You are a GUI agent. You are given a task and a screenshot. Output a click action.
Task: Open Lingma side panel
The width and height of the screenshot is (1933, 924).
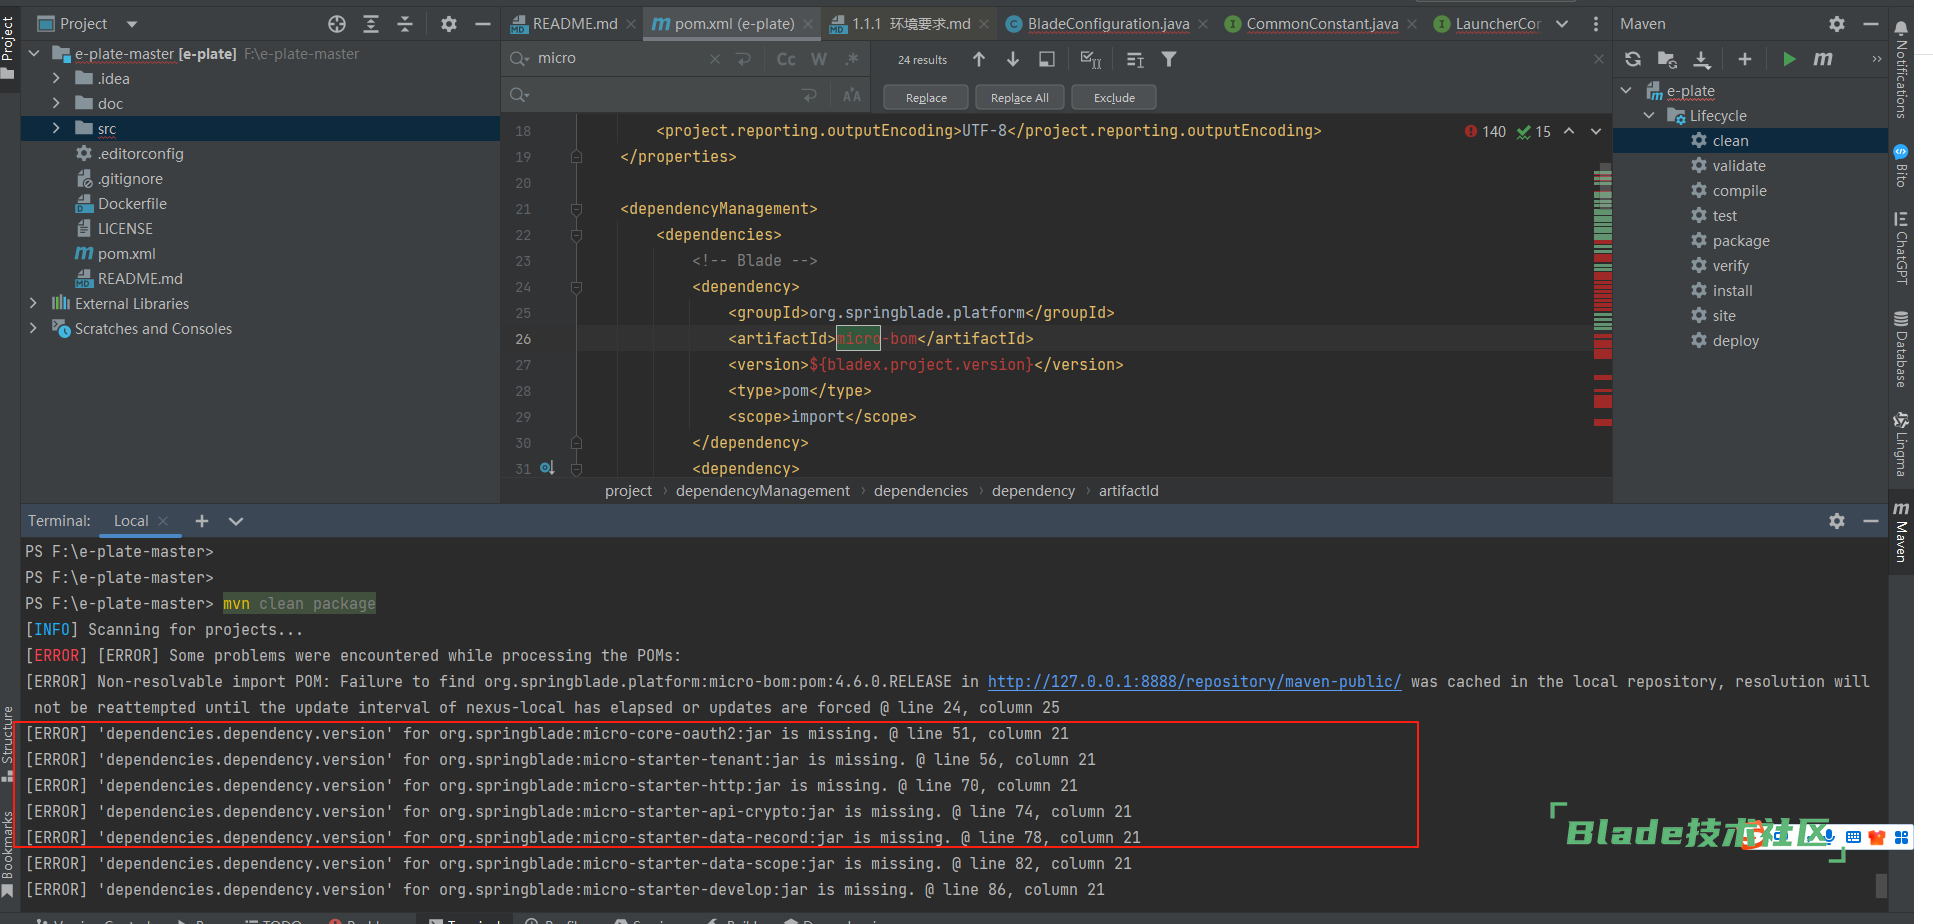tap(1901, 444)
